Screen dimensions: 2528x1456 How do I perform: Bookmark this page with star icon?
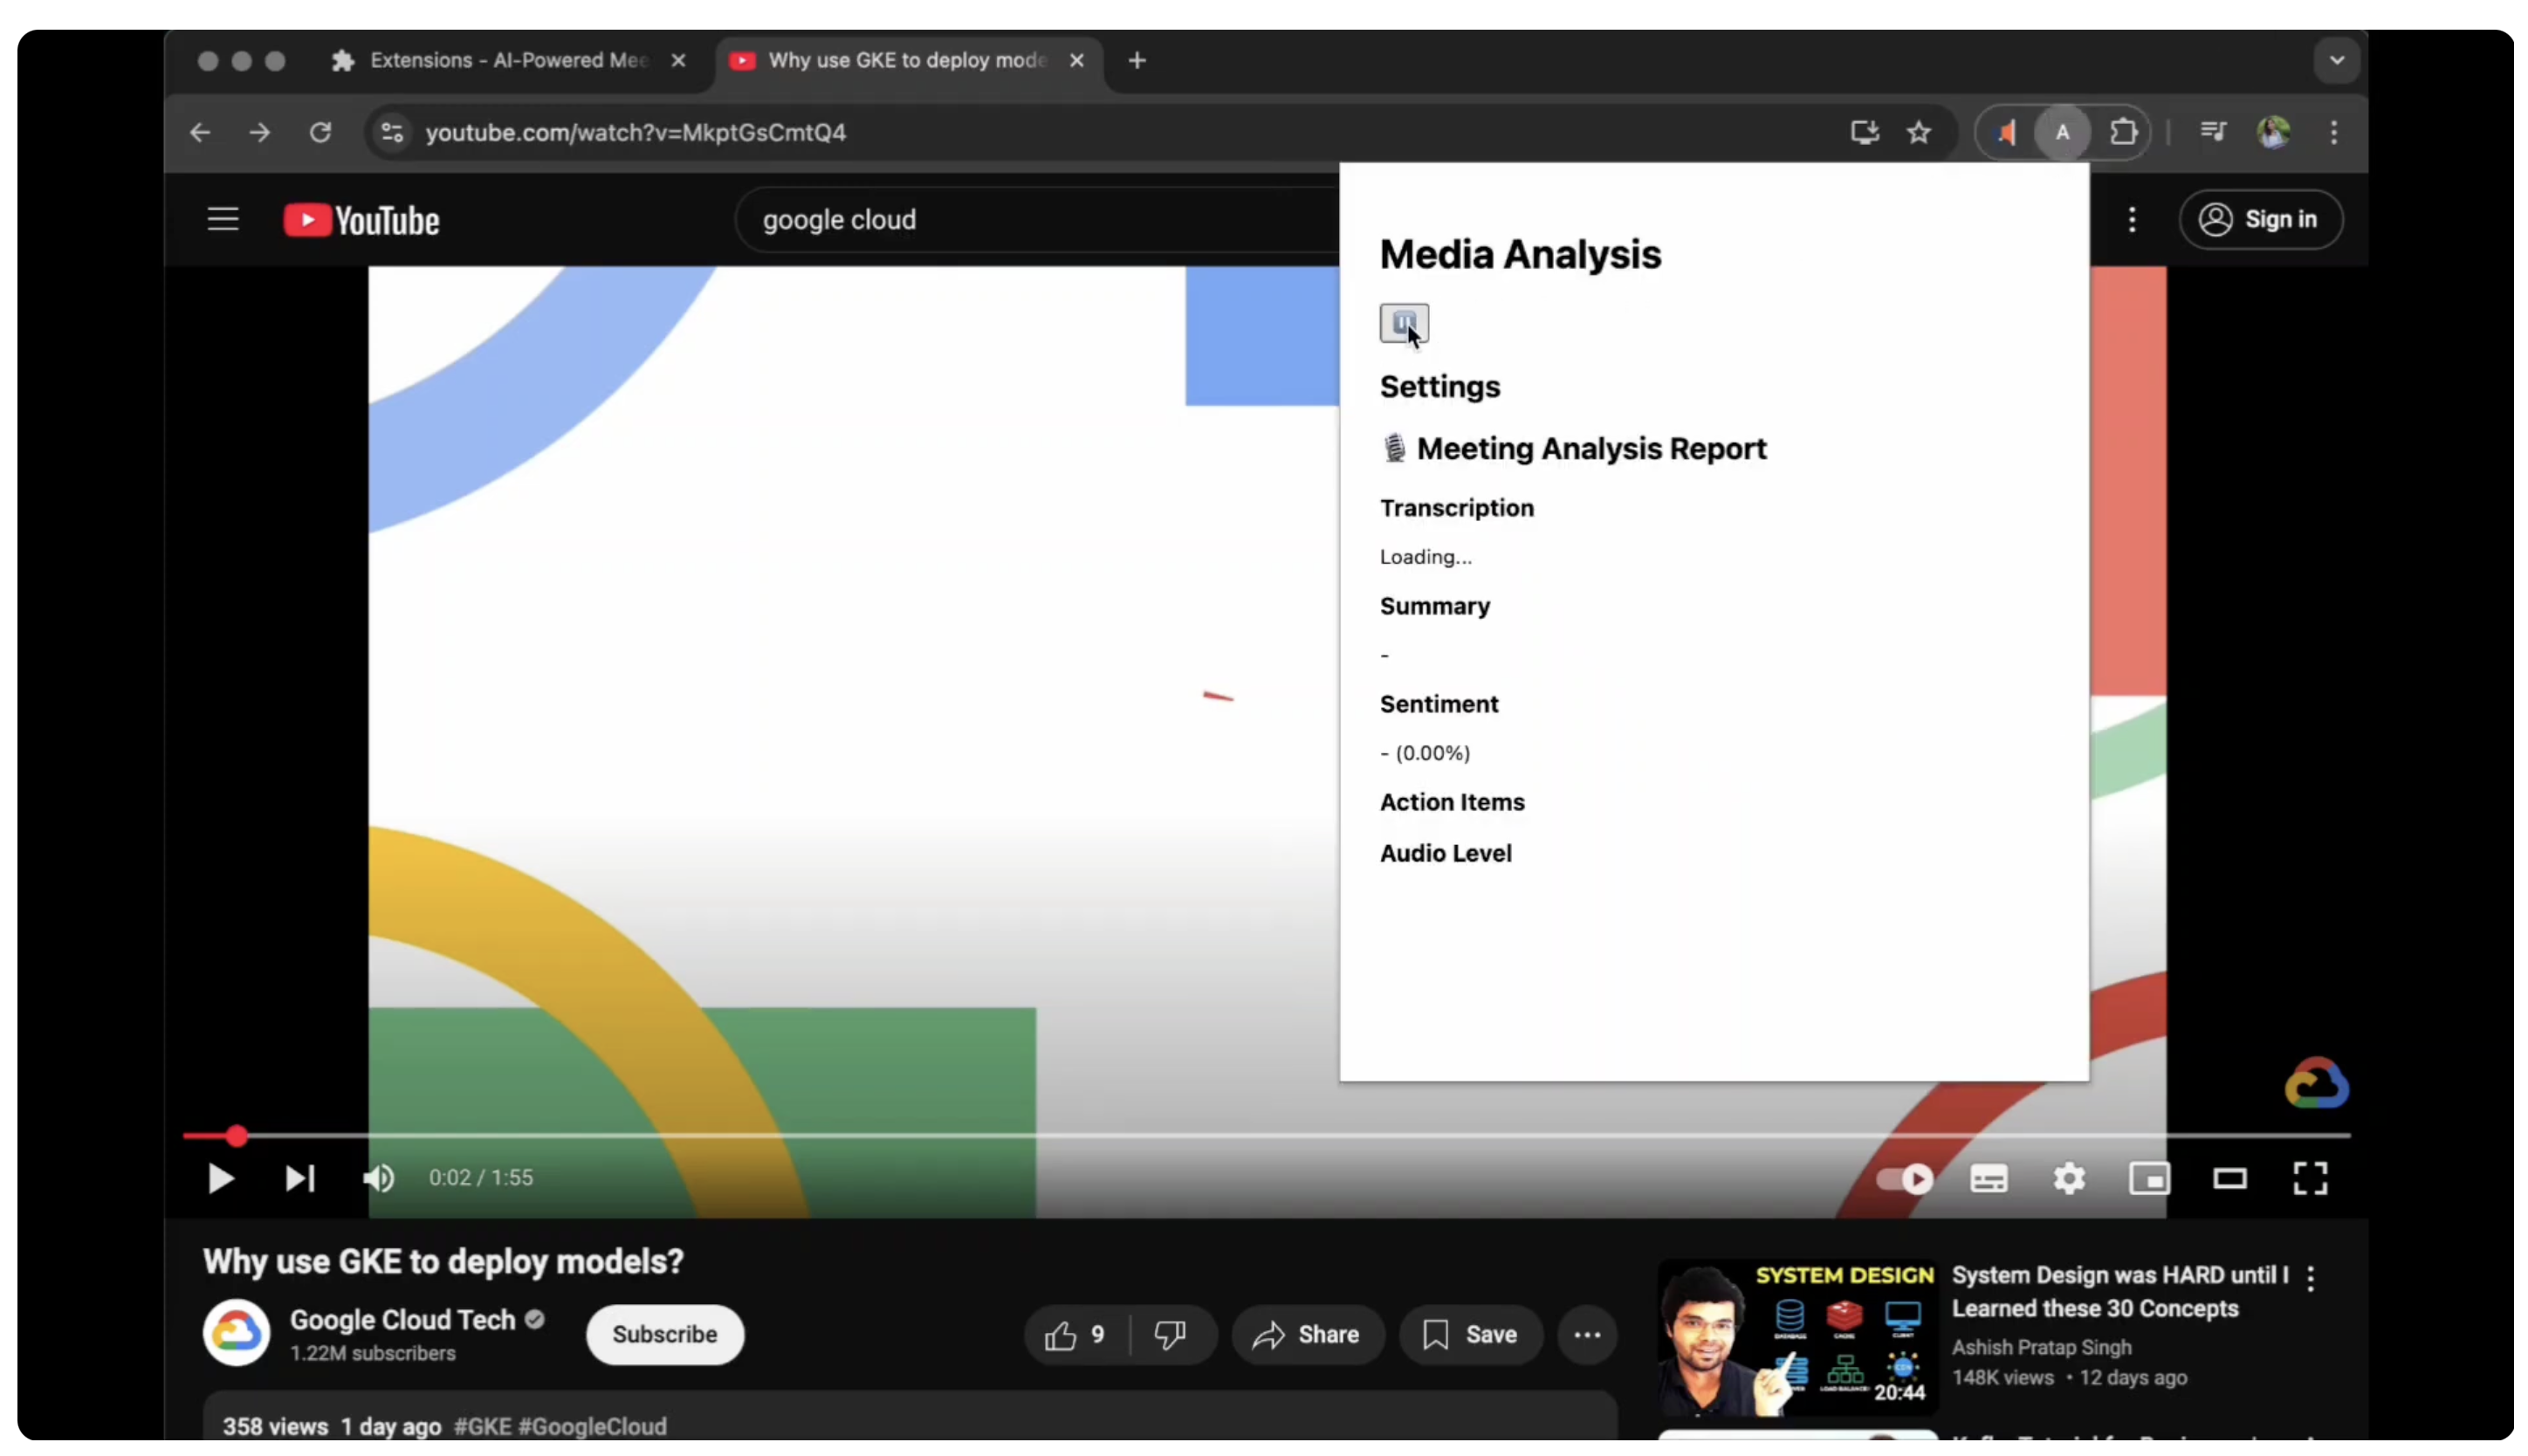1918,132
